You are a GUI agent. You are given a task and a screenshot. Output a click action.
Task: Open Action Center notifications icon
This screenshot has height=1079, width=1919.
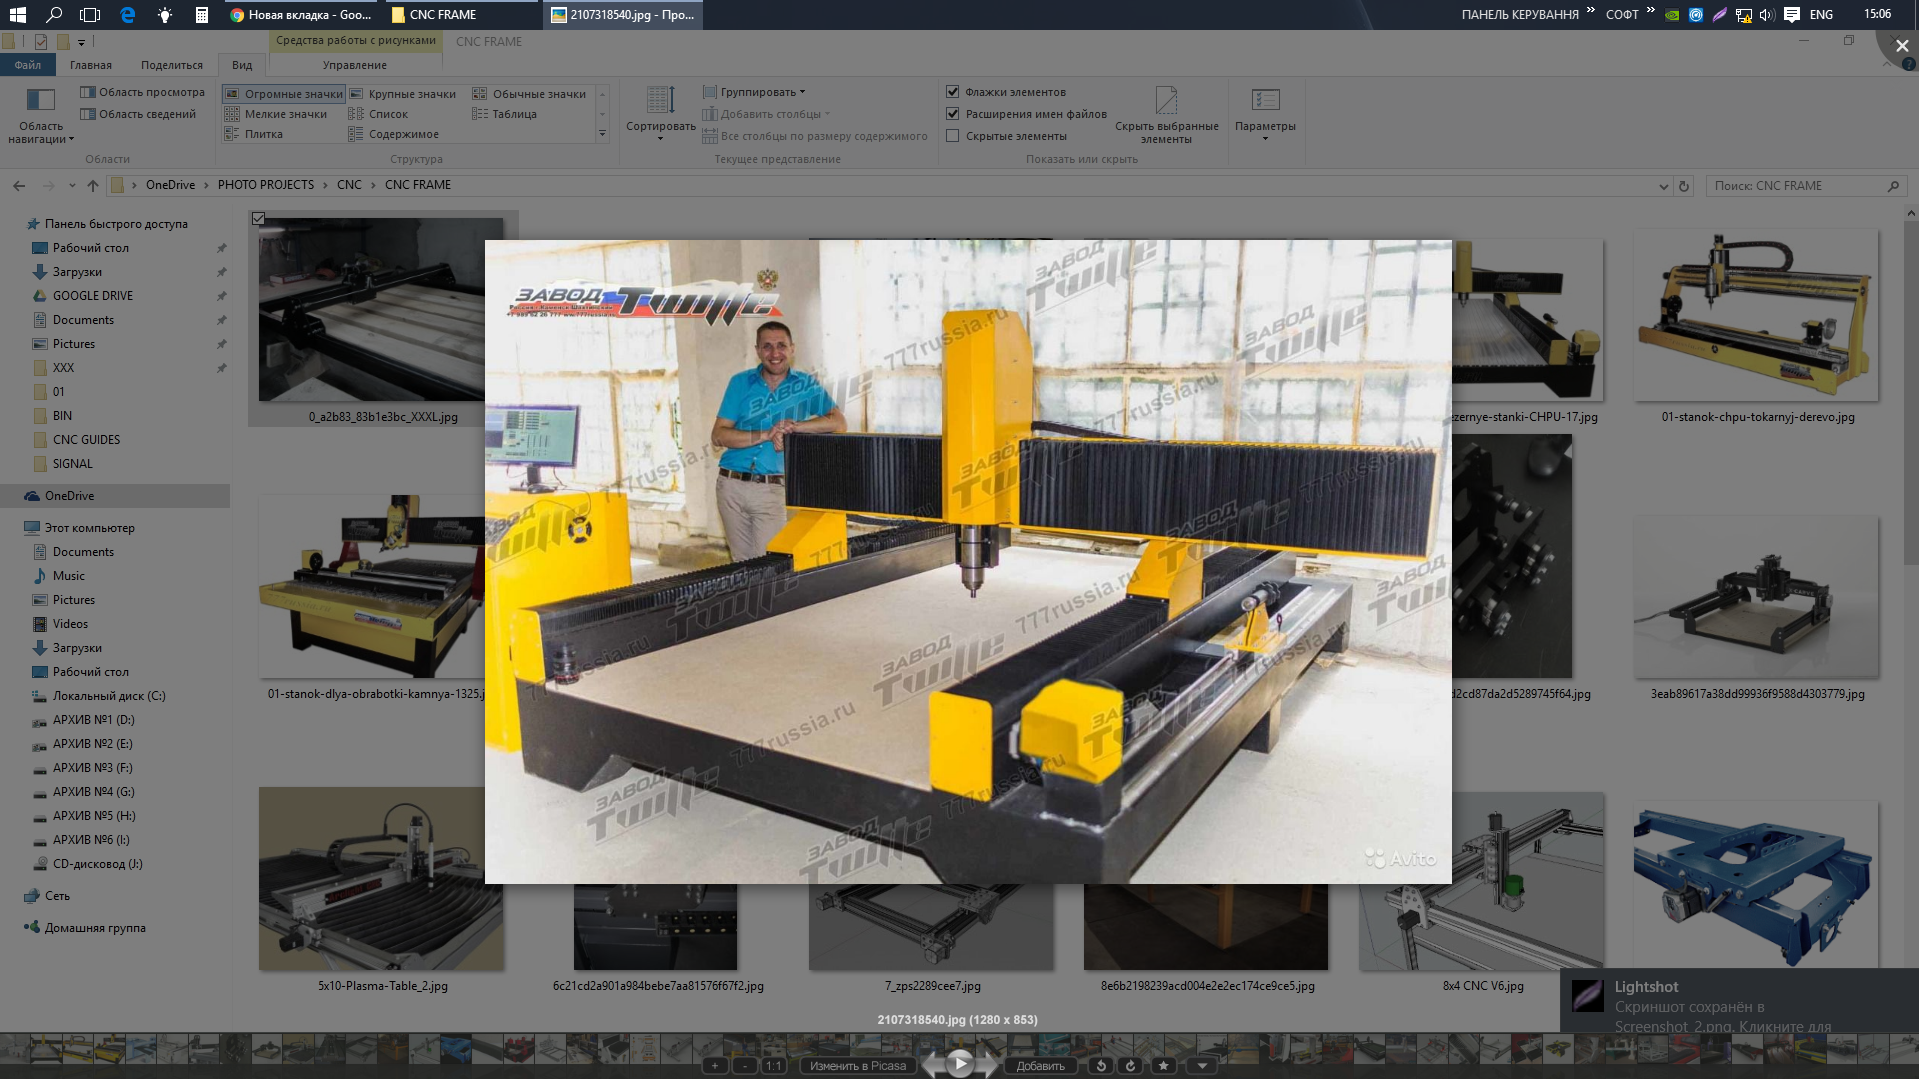[x=1792, y=15]
